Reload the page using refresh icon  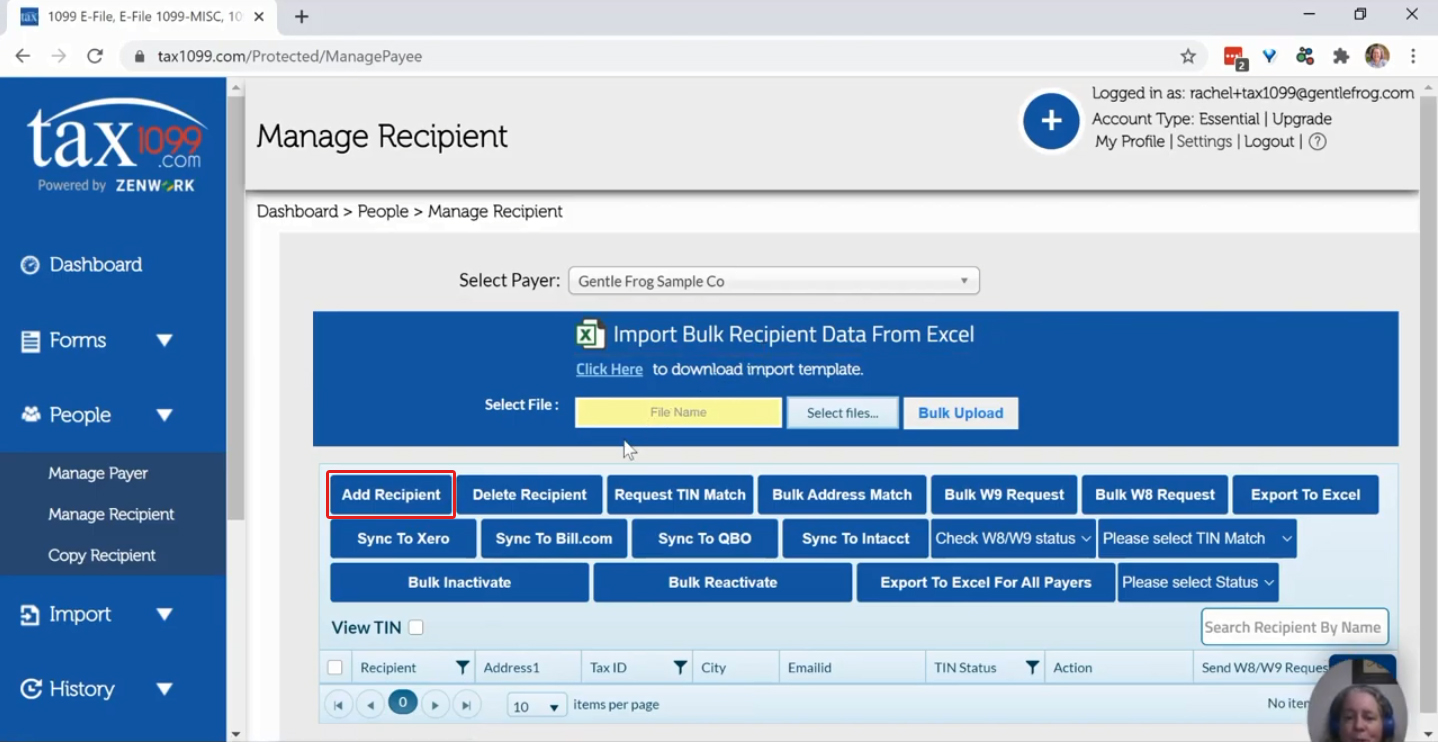(x=95, y=56)
